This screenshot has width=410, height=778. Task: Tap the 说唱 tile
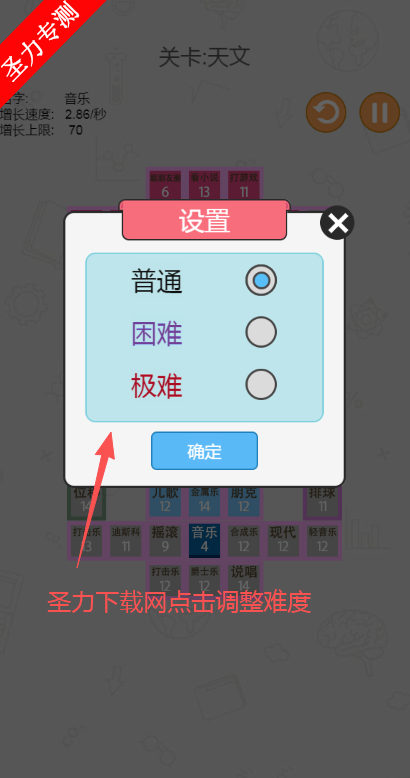point(244,579)
